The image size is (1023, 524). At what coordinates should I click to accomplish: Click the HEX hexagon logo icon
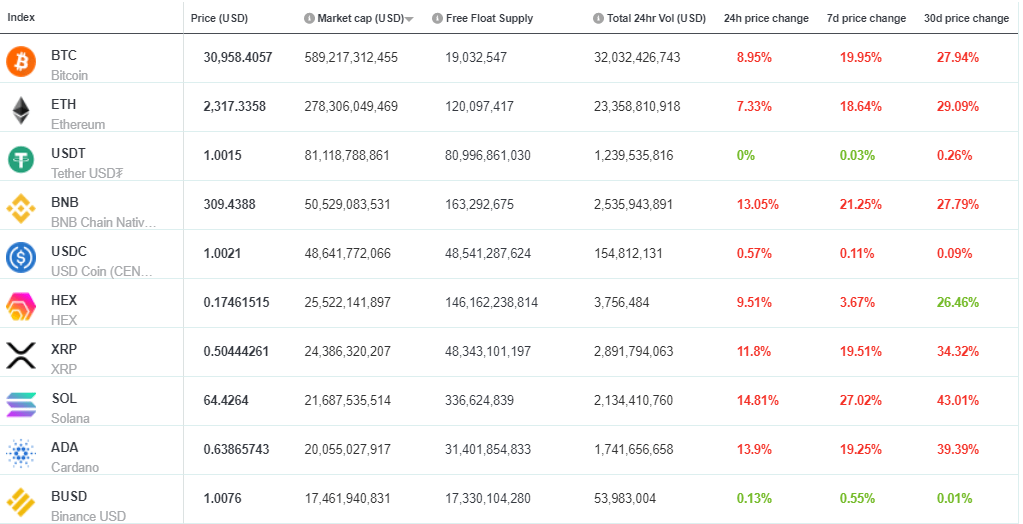(x=21, y=306)
